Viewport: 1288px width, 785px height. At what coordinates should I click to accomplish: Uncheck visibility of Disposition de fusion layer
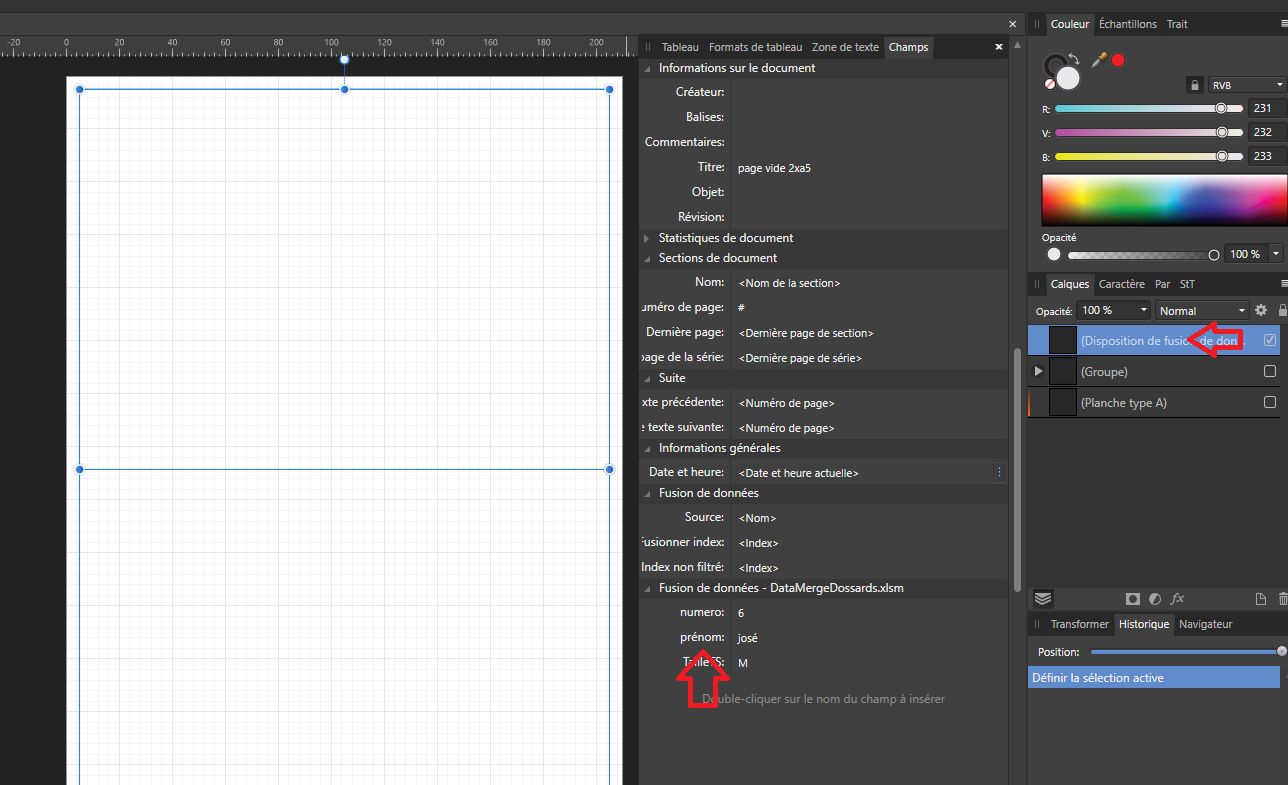pyautogui.click(x=1270, y=340)
